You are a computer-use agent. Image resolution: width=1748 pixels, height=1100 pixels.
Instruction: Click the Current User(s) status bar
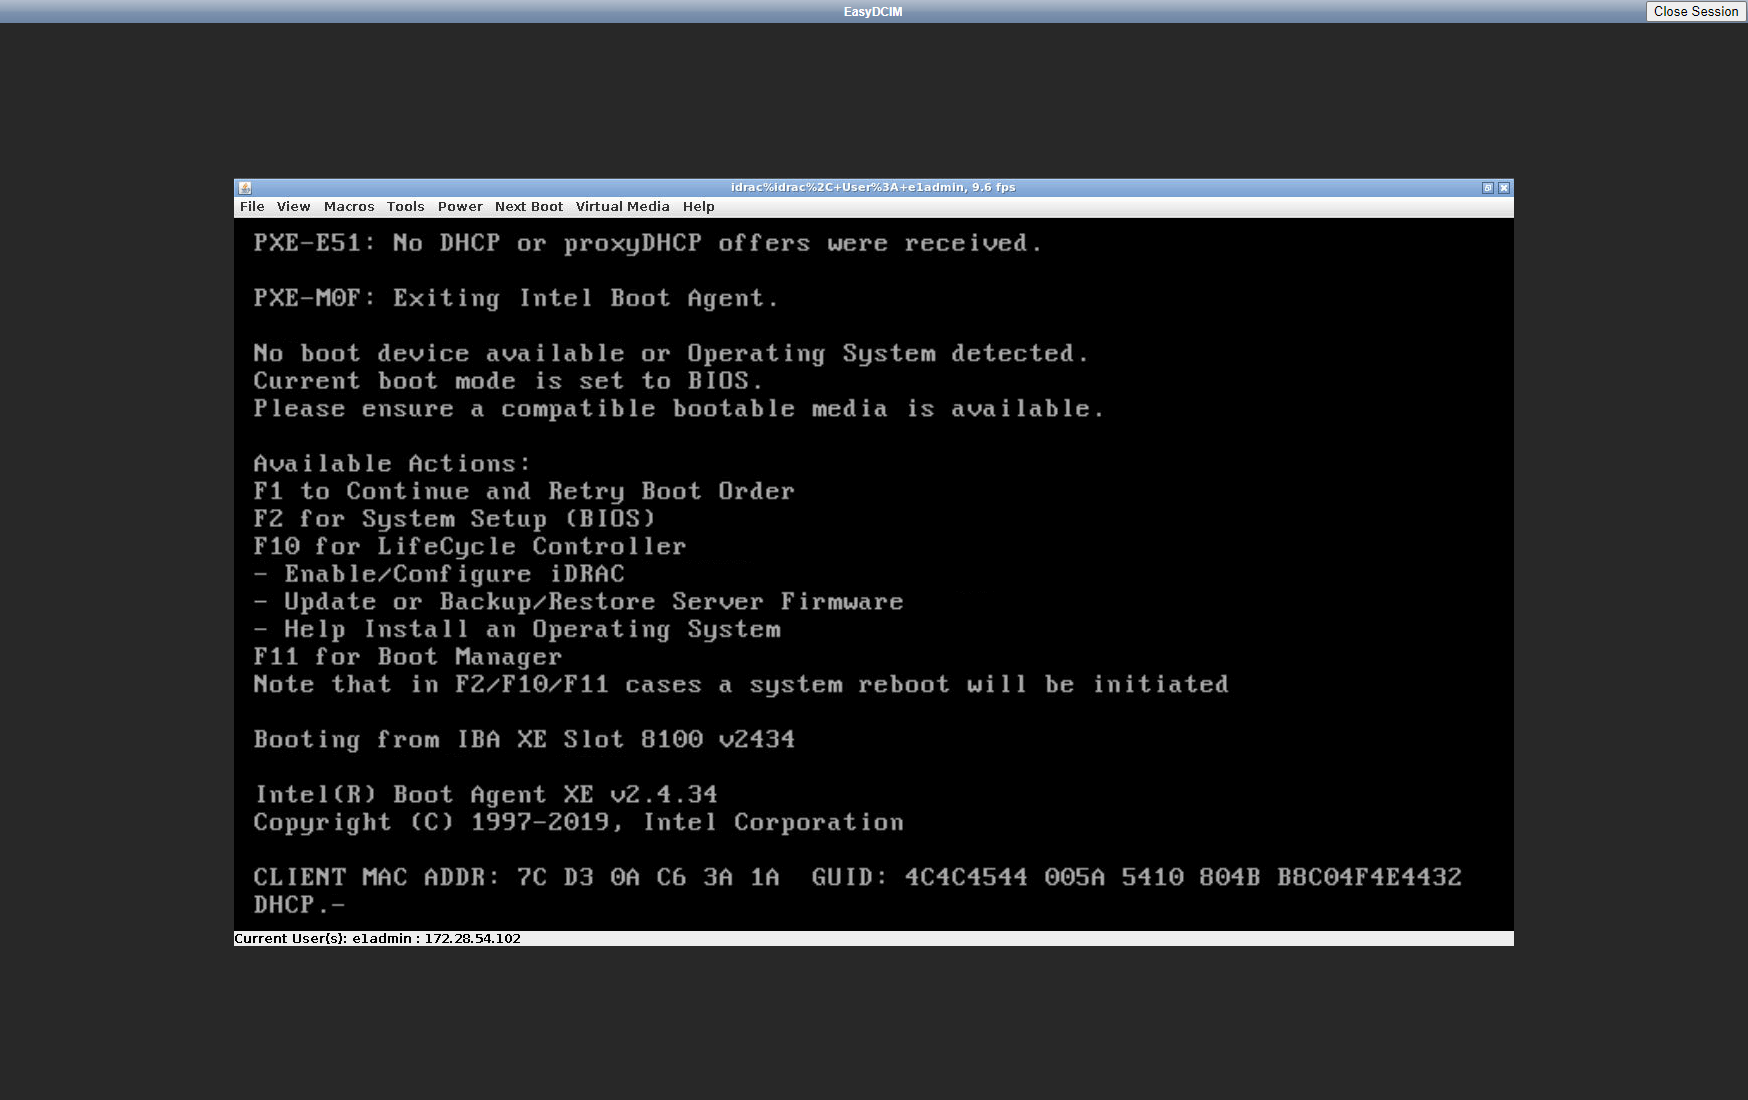point(378,939)
